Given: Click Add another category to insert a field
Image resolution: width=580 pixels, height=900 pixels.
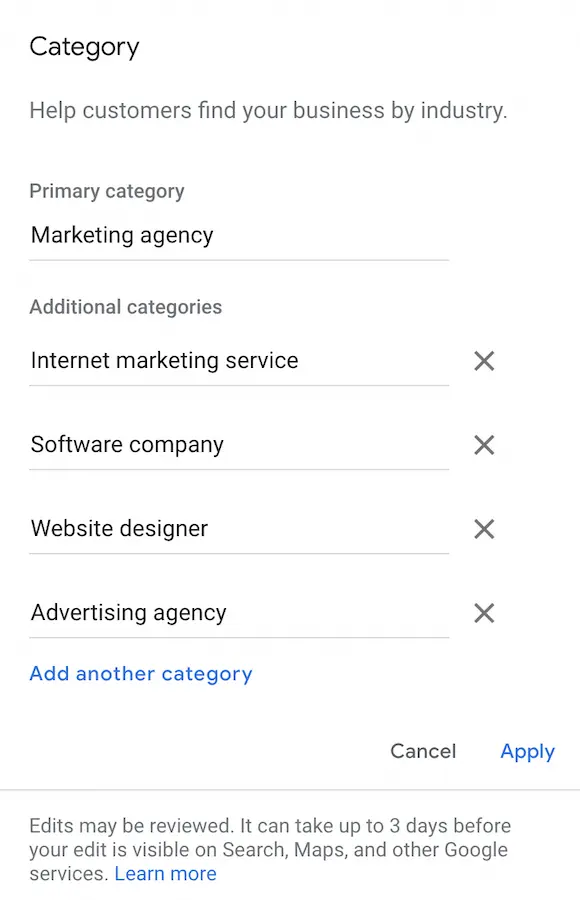Looking at the screenshot, I should tap(141, 674).
